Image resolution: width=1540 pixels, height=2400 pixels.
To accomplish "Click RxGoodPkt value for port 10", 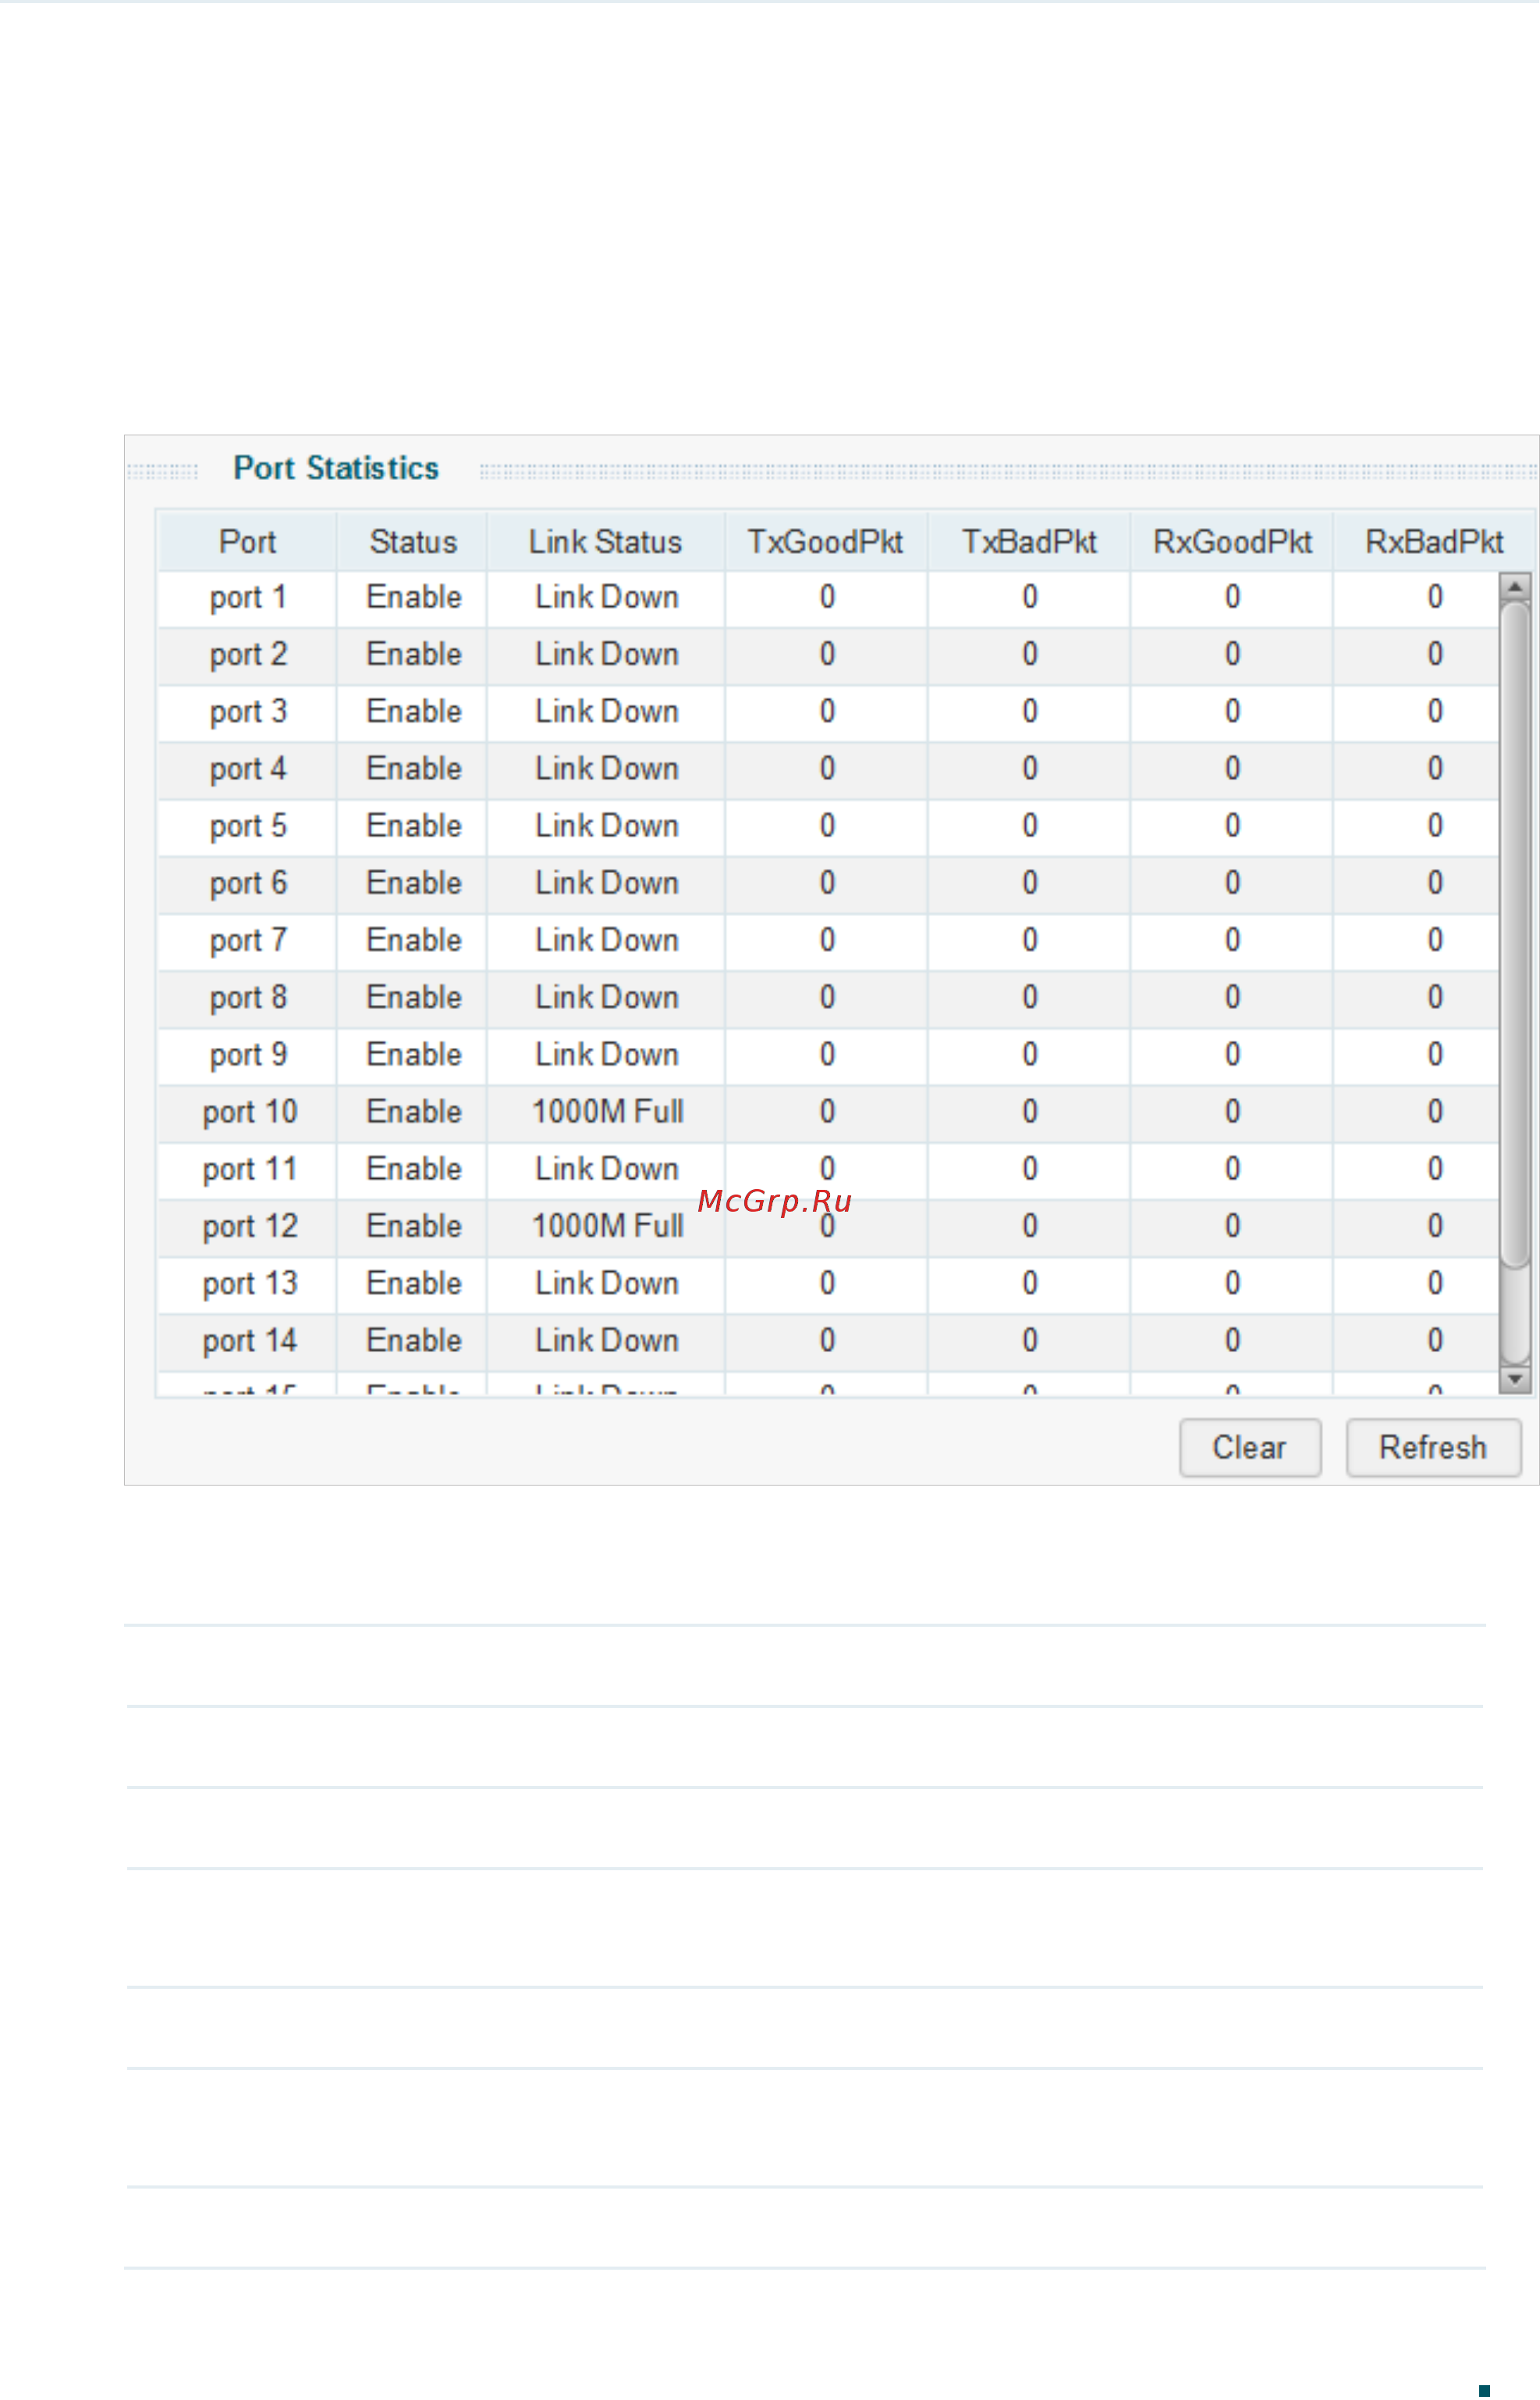I will pos(1232,1112).
